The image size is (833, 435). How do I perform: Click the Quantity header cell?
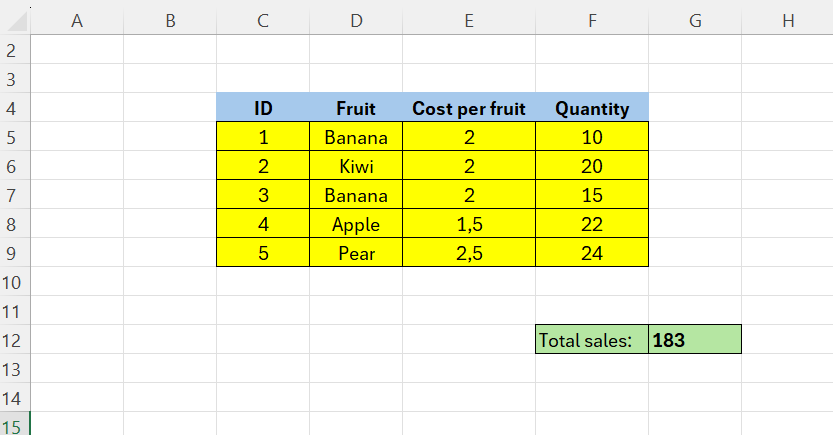coord(592,109)
